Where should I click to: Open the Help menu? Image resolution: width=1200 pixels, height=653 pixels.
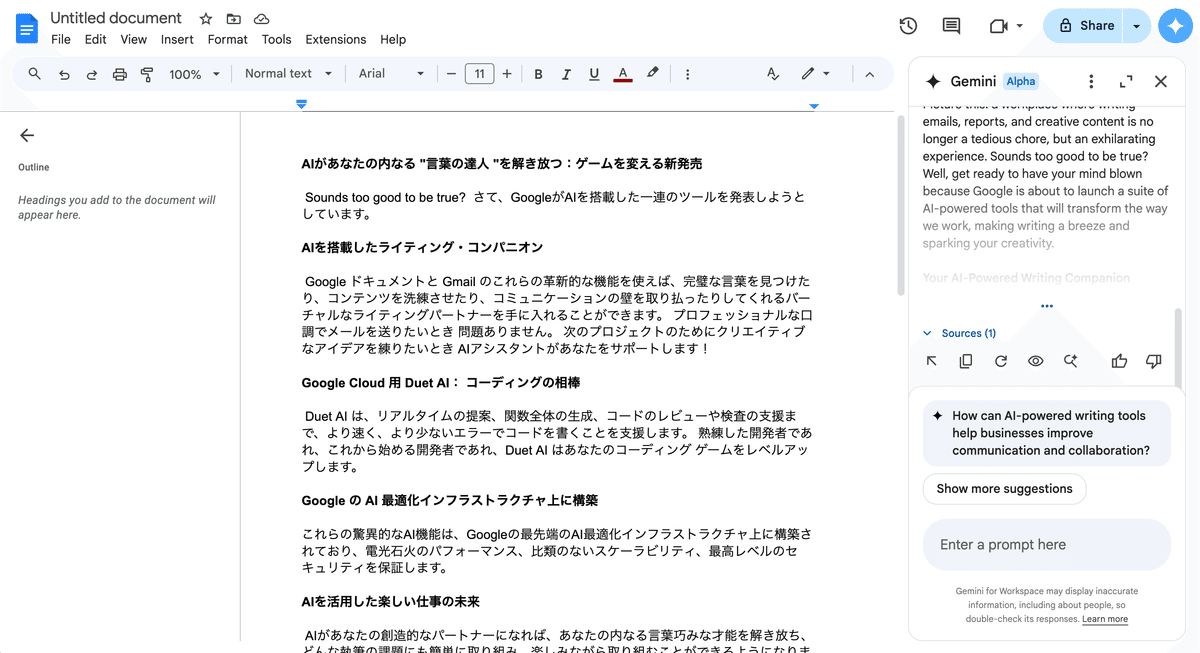393,40
